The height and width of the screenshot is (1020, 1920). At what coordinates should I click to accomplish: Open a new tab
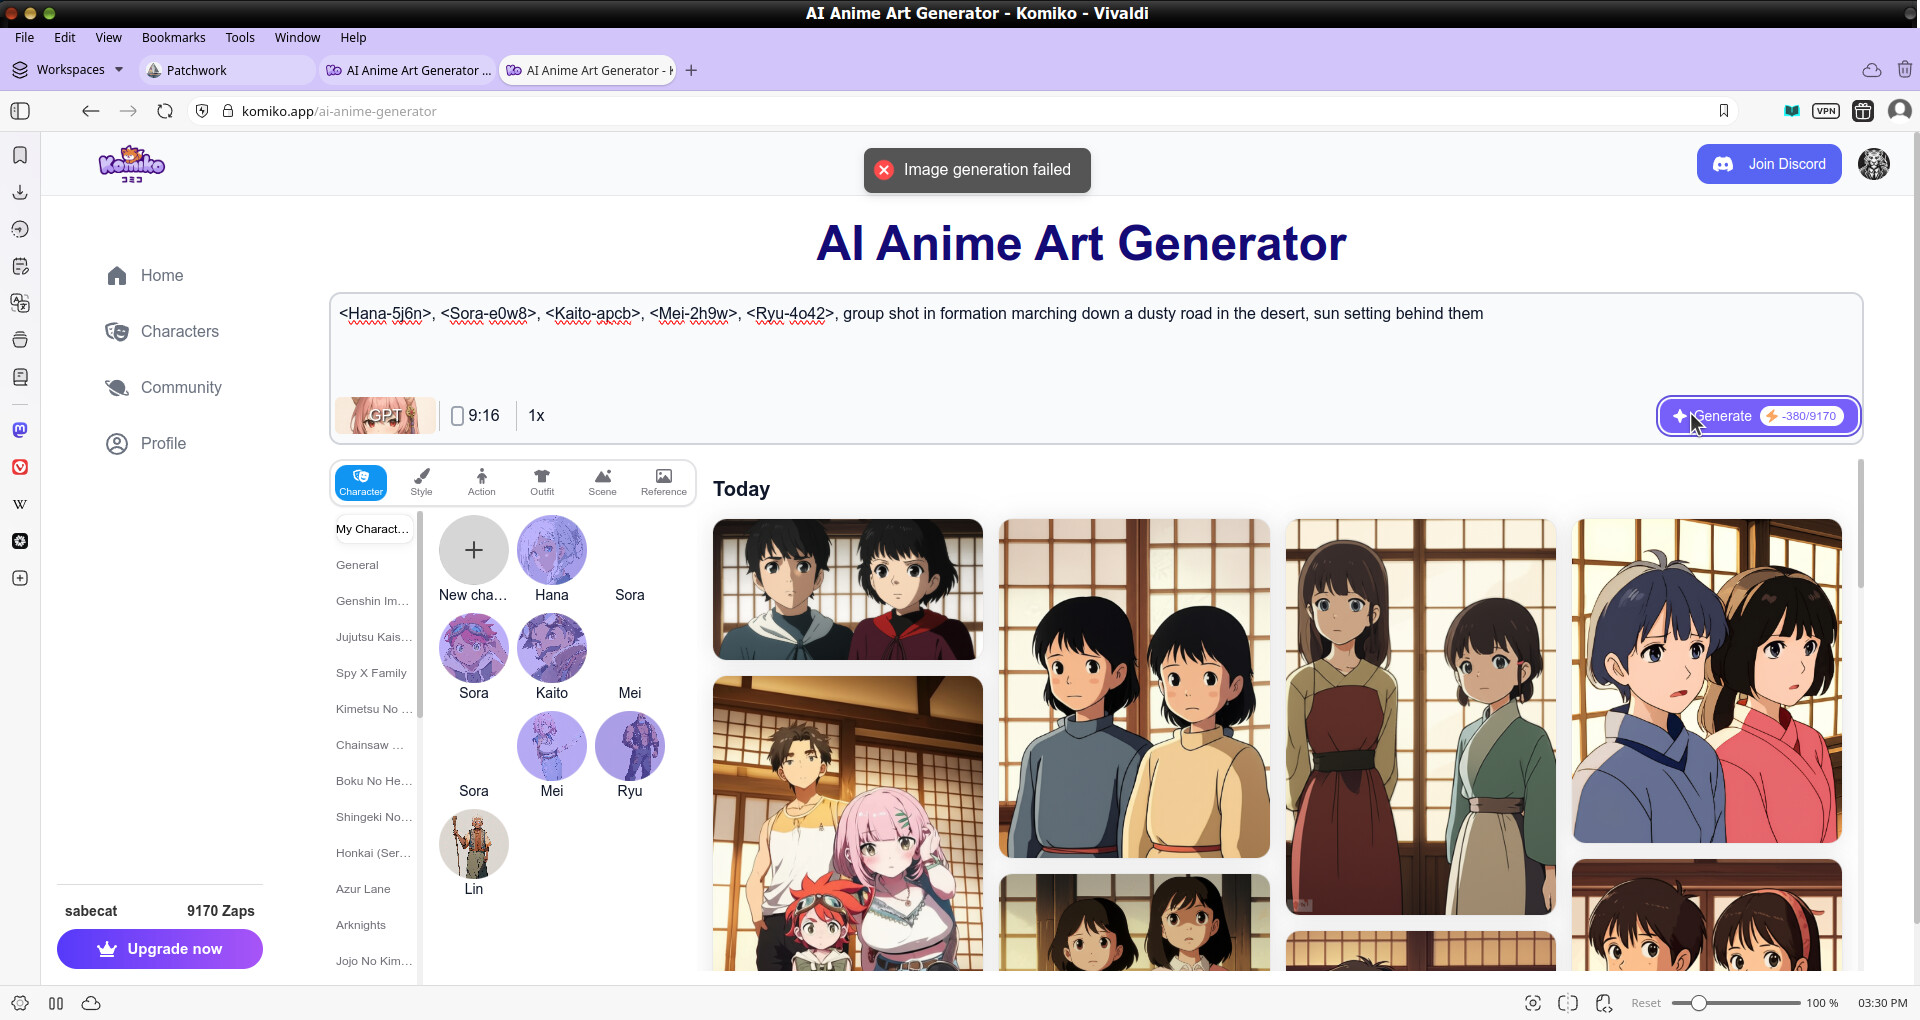click(691, 70)
